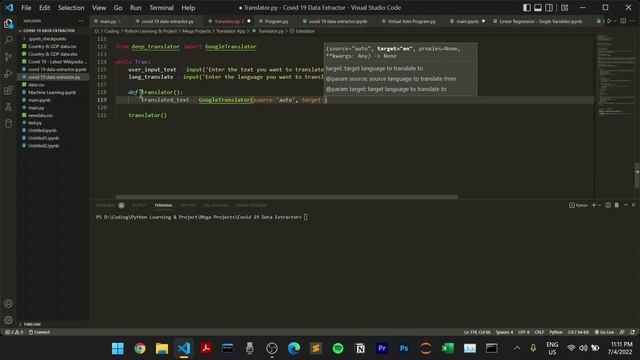Switch to Linear Regression - Single Variables.ipynb tab
640x360 pixels.
(540, 21)
